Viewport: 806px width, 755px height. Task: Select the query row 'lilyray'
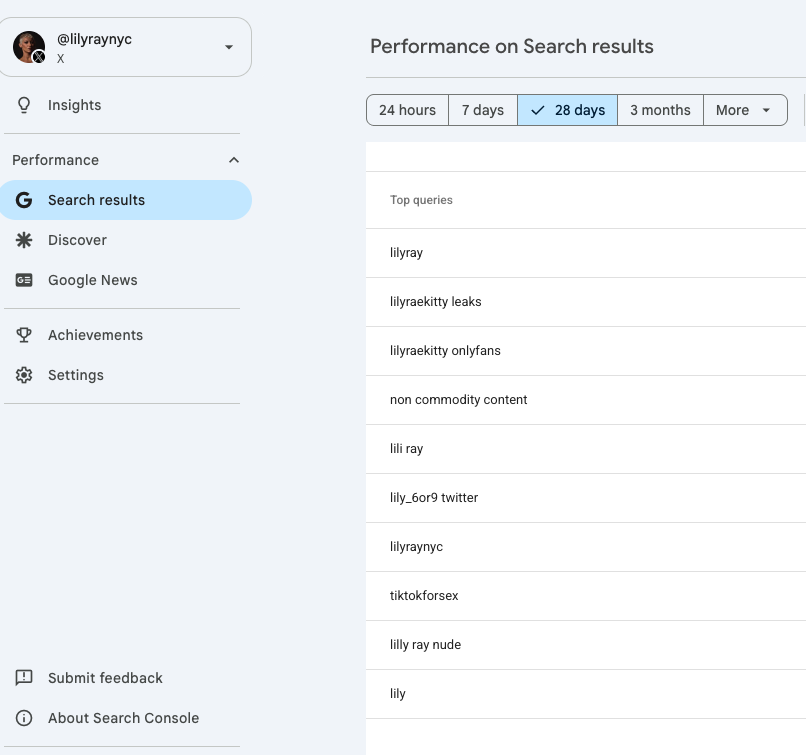(585, 253)
